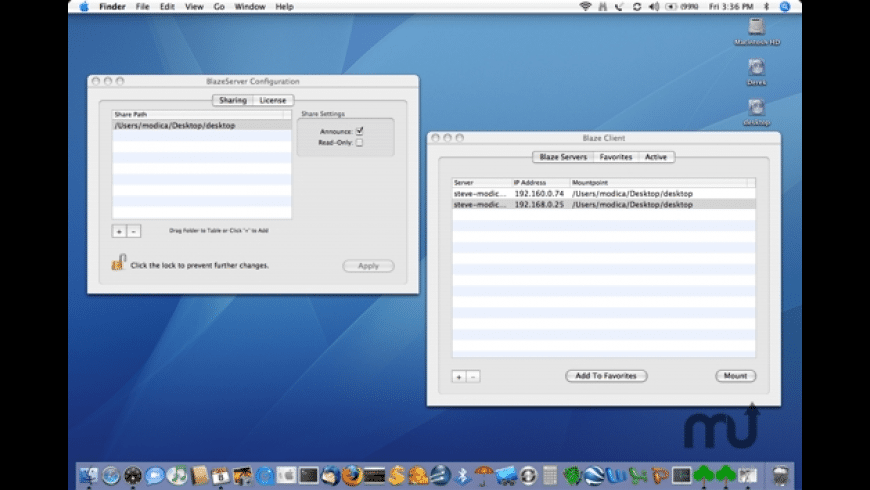Launch Google Earth from the Dock
Image resolution: width=870 pixels, height=490 pixels.
(x=594, y=476)
